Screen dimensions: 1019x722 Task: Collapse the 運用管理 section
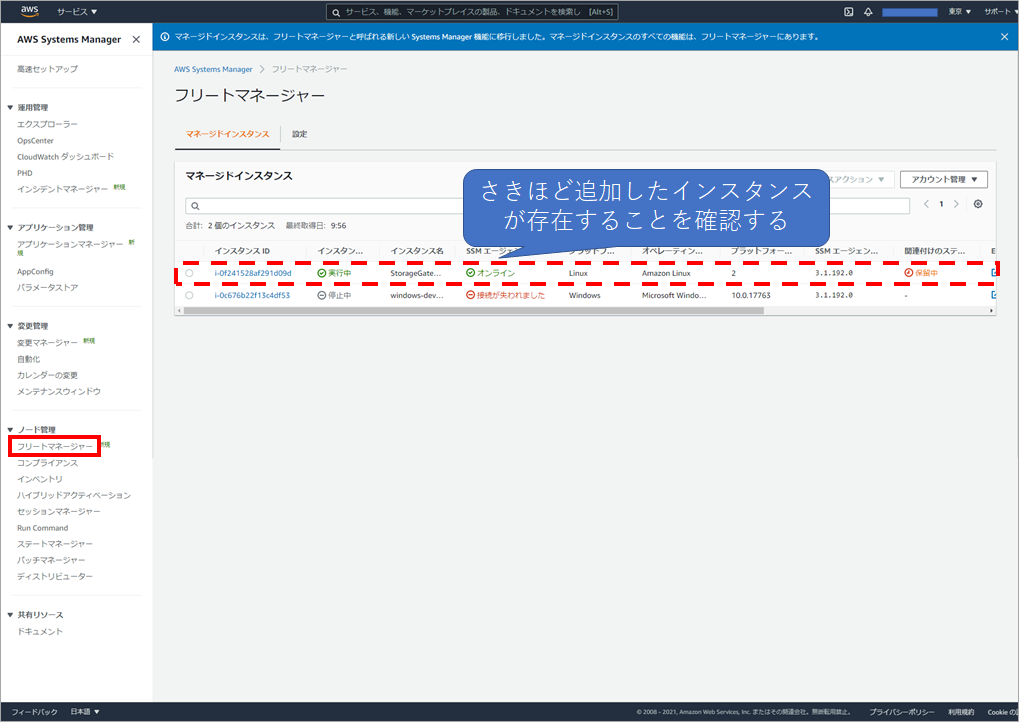(10, 107)
